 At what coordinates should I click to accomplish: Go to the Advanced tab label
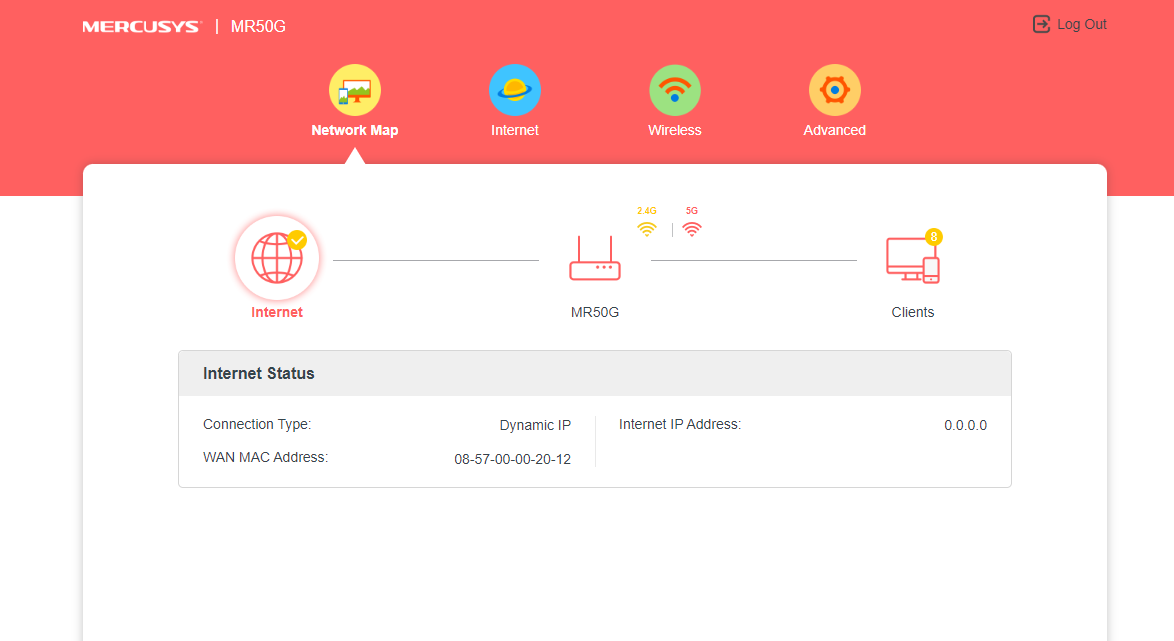coord(835,130)
